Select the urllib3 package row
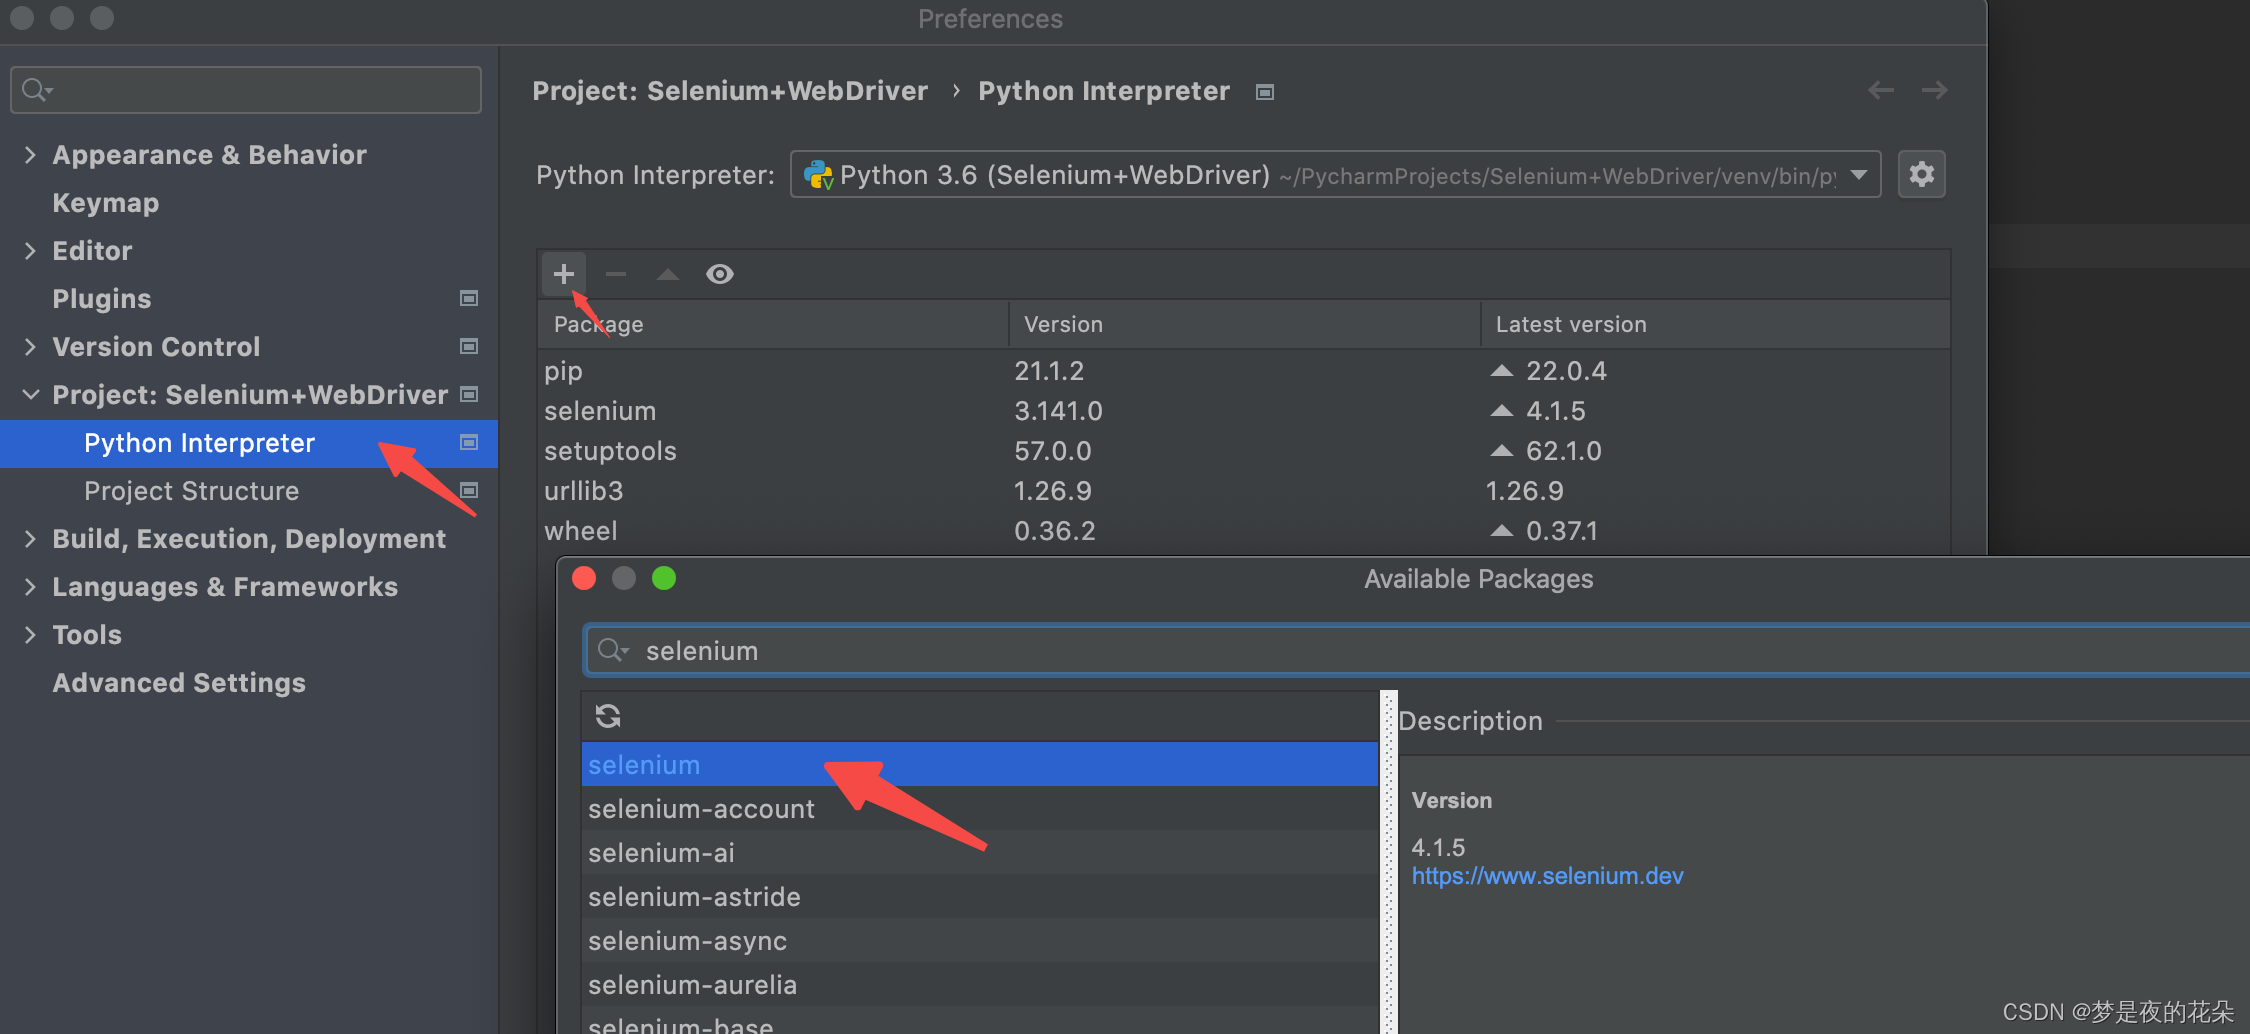The height and width of the screenshot is (1034, 2250). pyautogui.click(x=1244, y=491)
